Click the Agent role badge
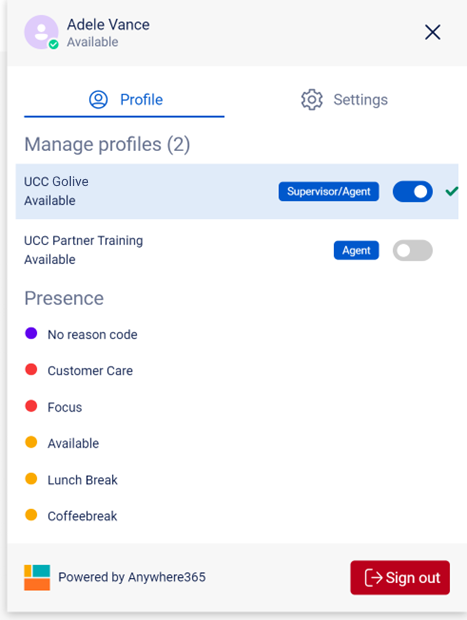 pyautogui.click(x=356, y=250)
